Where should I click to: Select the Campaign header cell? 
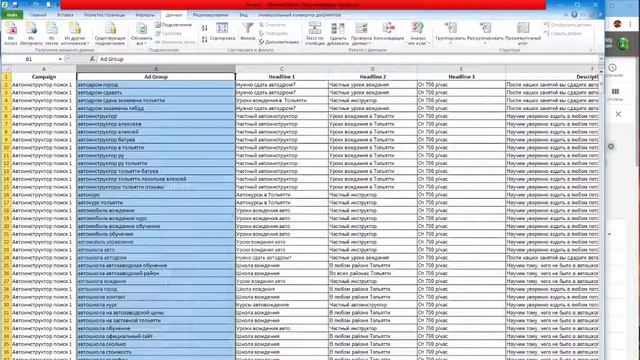44,77
